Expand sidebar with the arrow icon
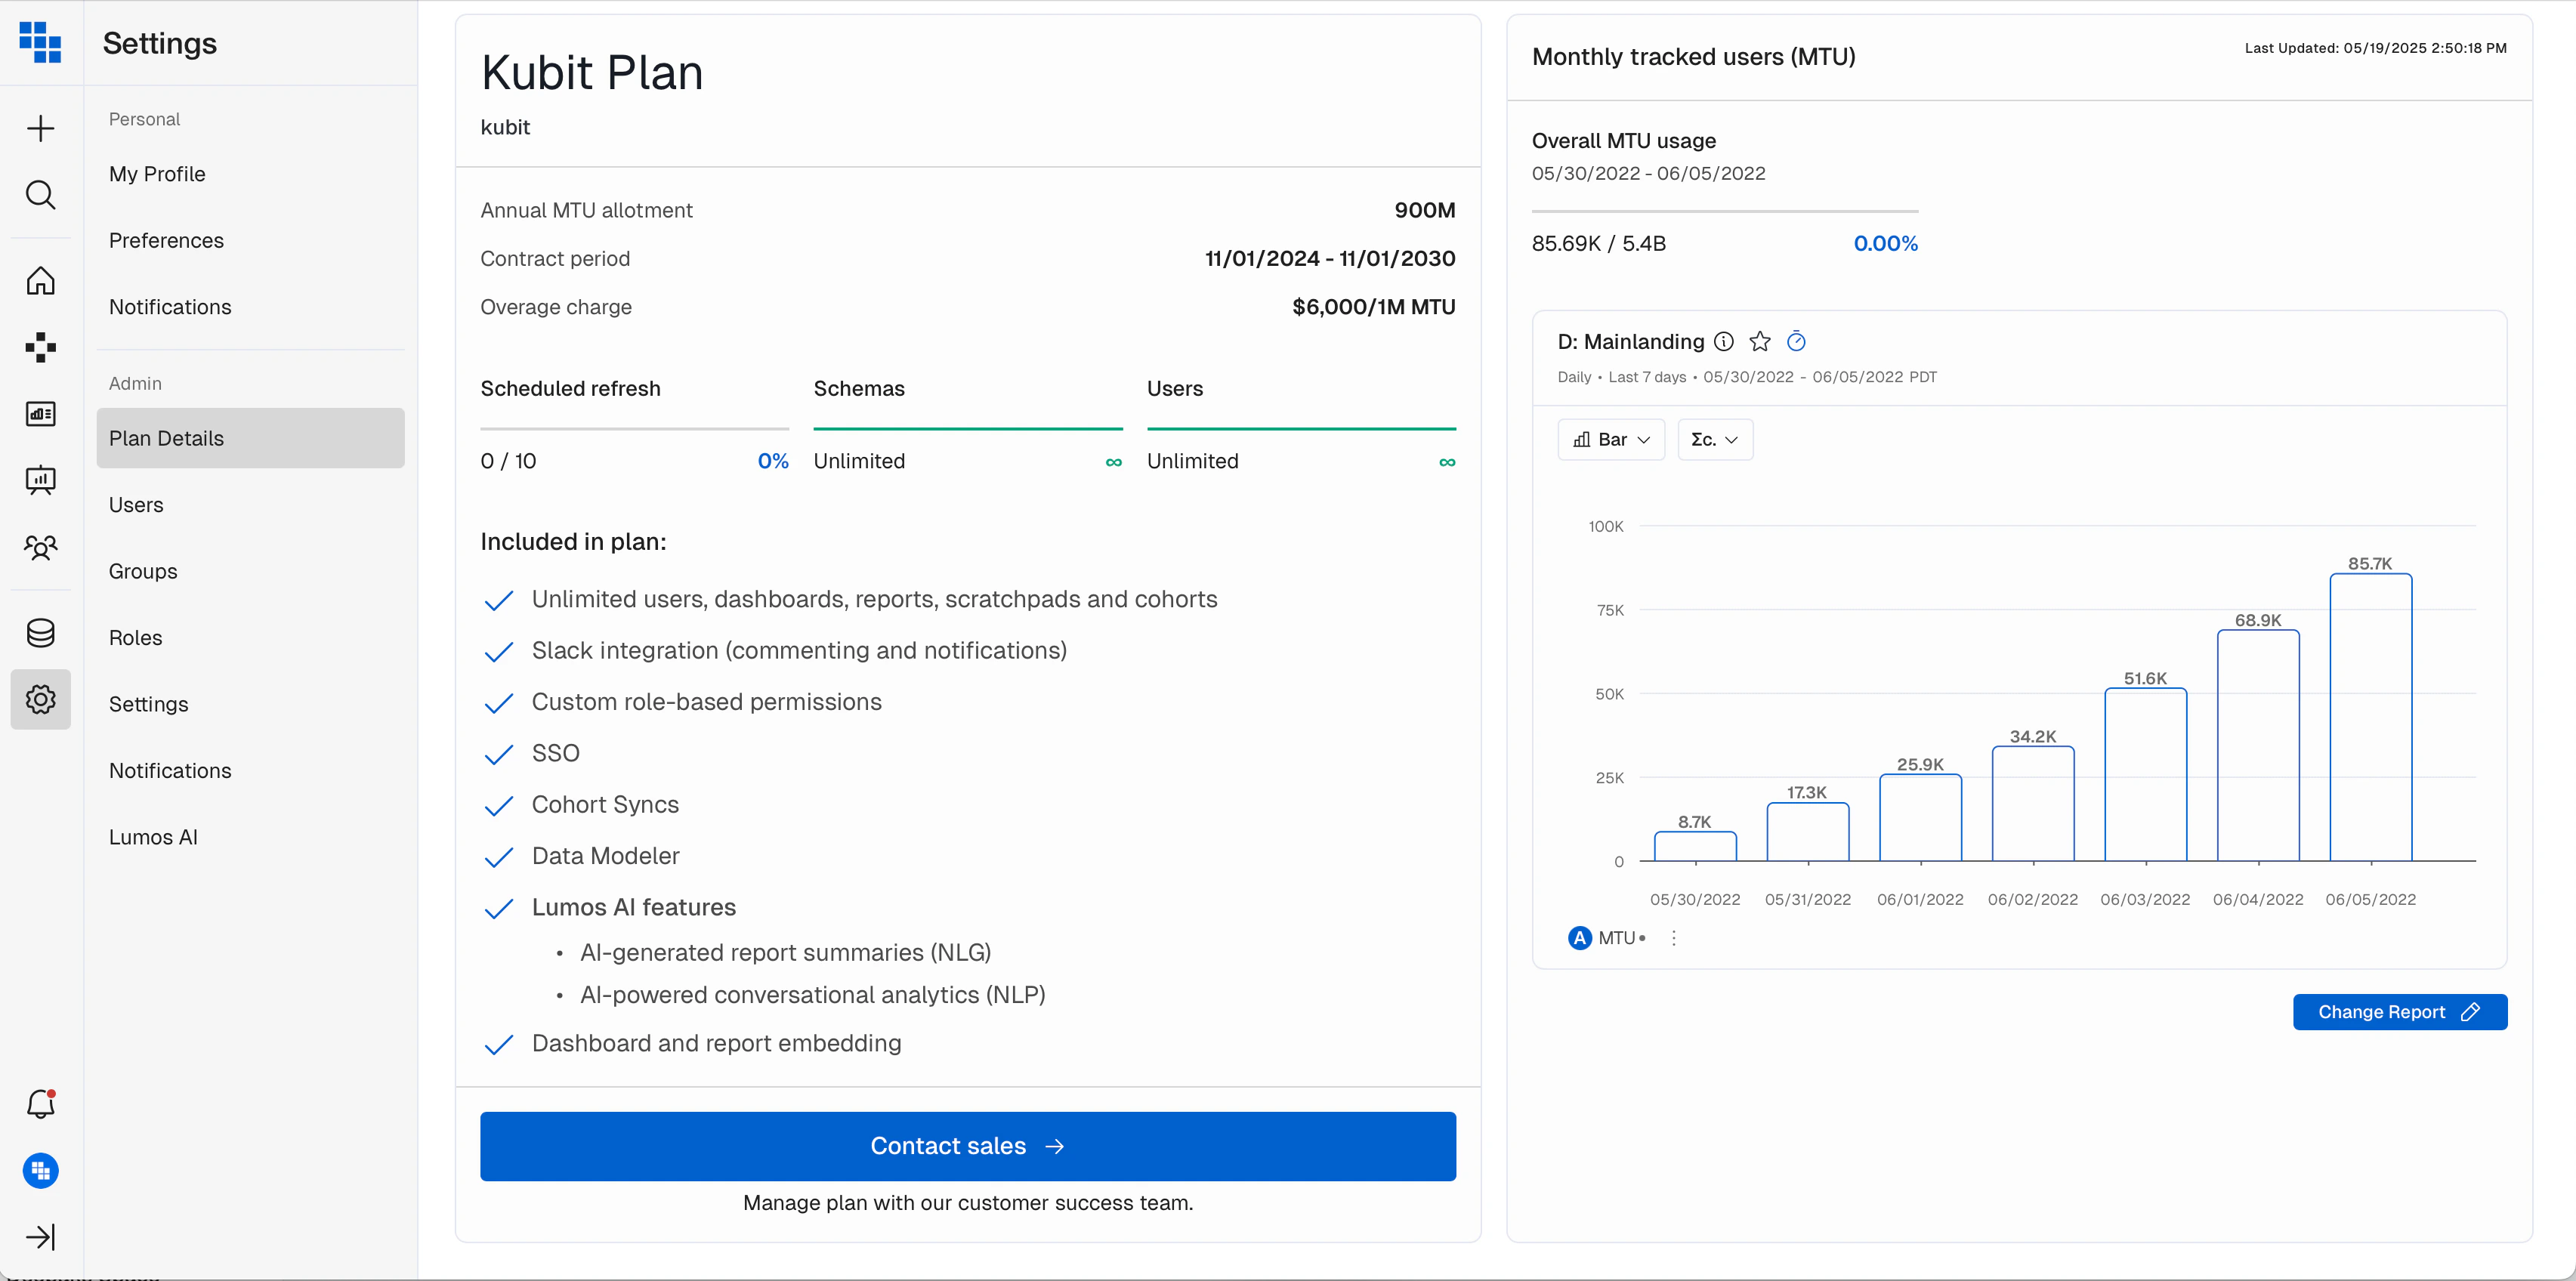The image size is (2576, 1281). click(x=40, y=1237)
